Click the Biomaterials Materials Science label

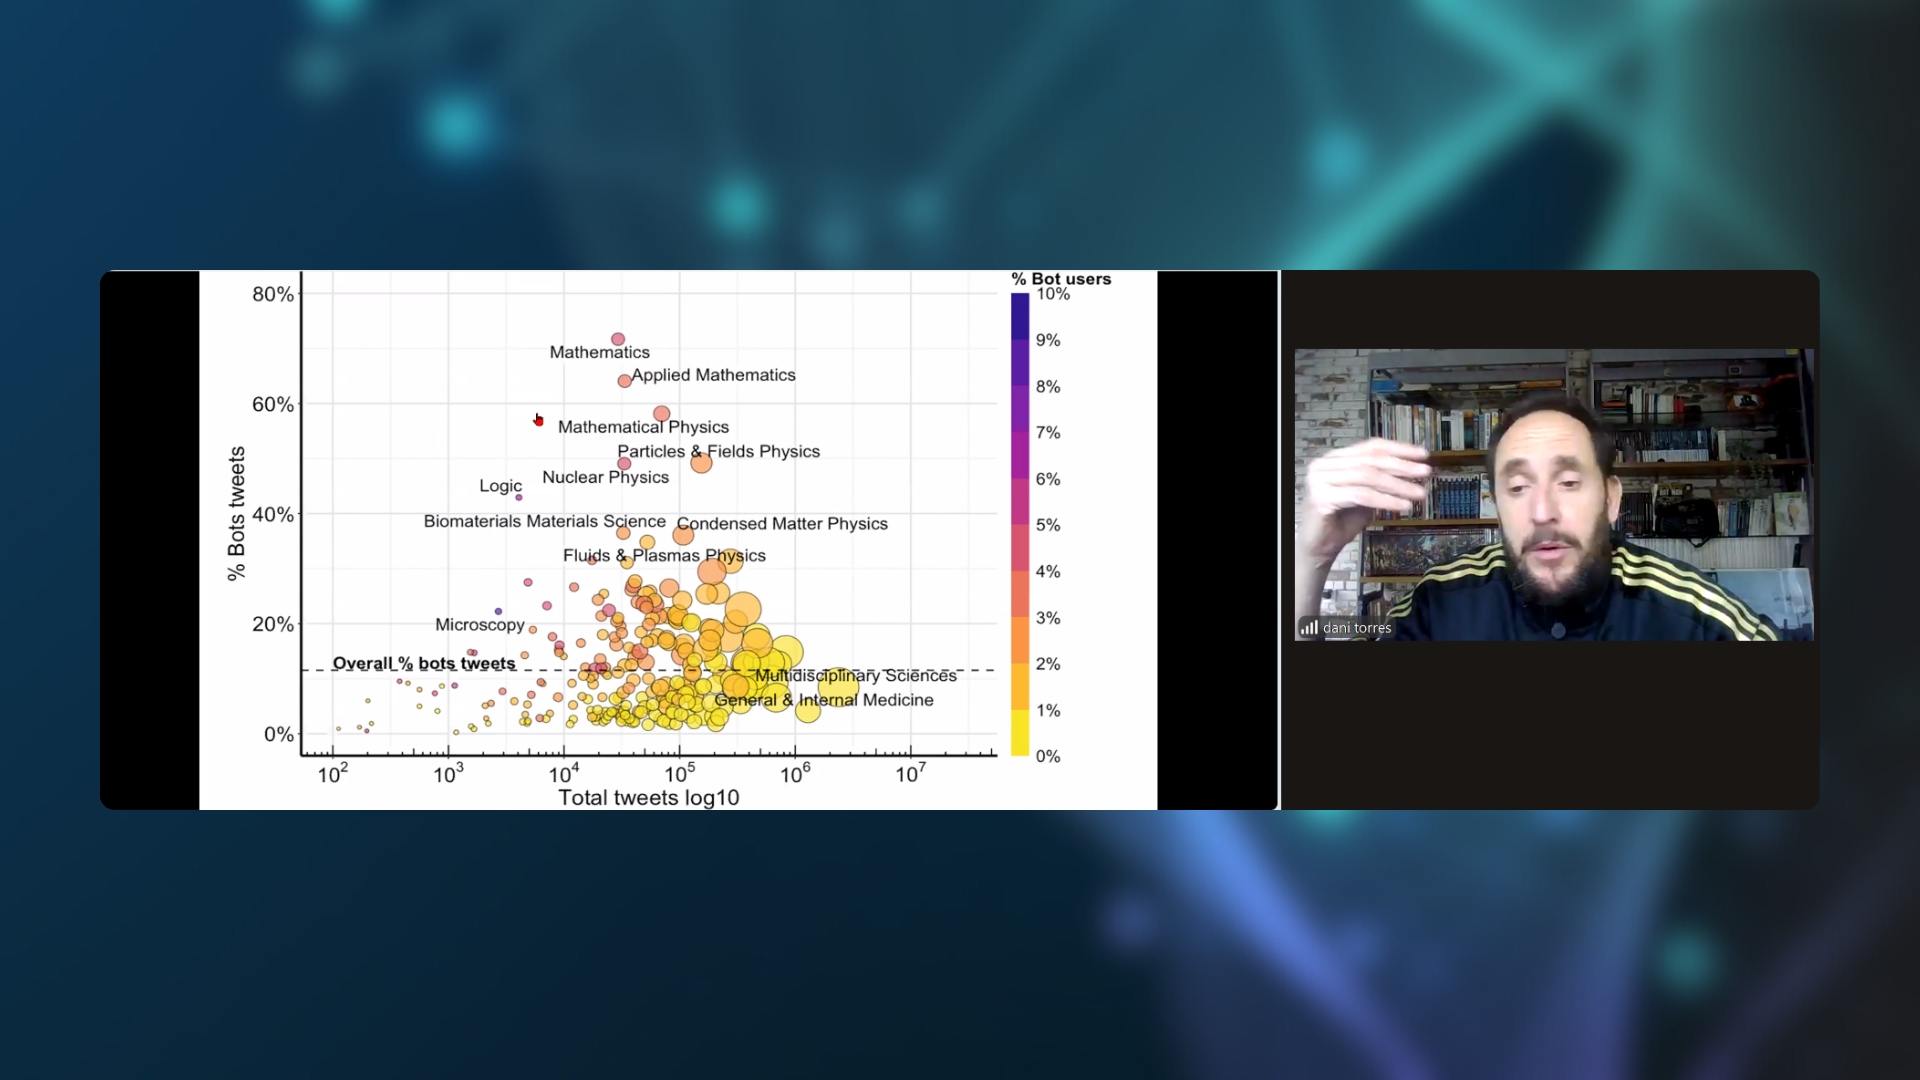(544, 521)
